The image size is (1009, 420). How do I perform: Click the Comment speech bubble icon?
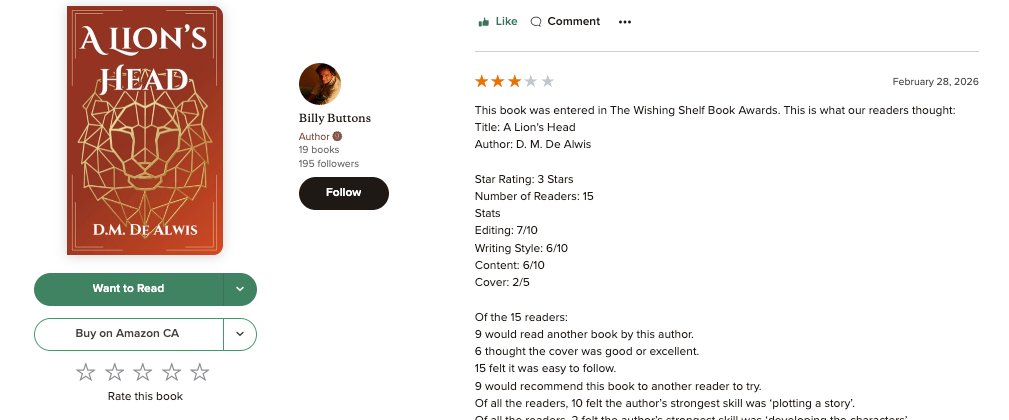[x=536, y=21]
